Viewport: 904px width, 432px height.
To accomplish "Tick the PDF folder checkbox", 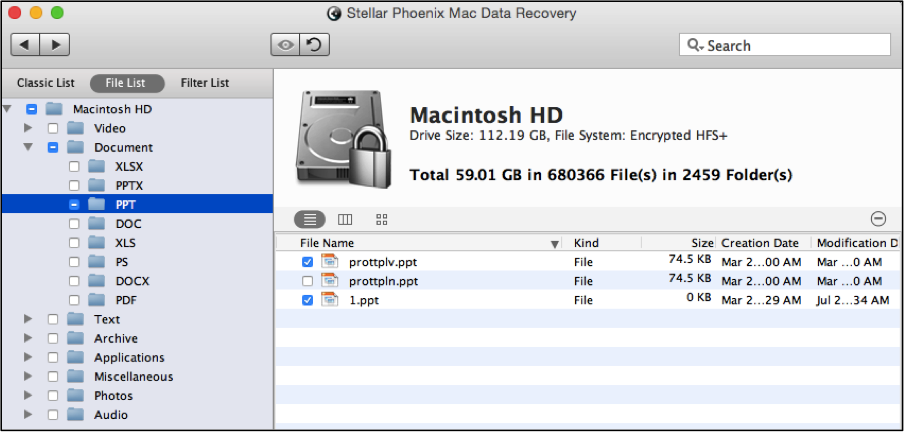I will 74,300.
